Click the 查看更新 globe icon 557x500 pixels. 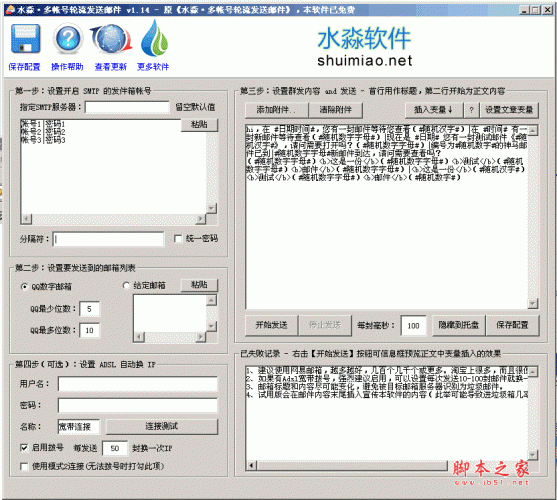[x=111, y=38]
